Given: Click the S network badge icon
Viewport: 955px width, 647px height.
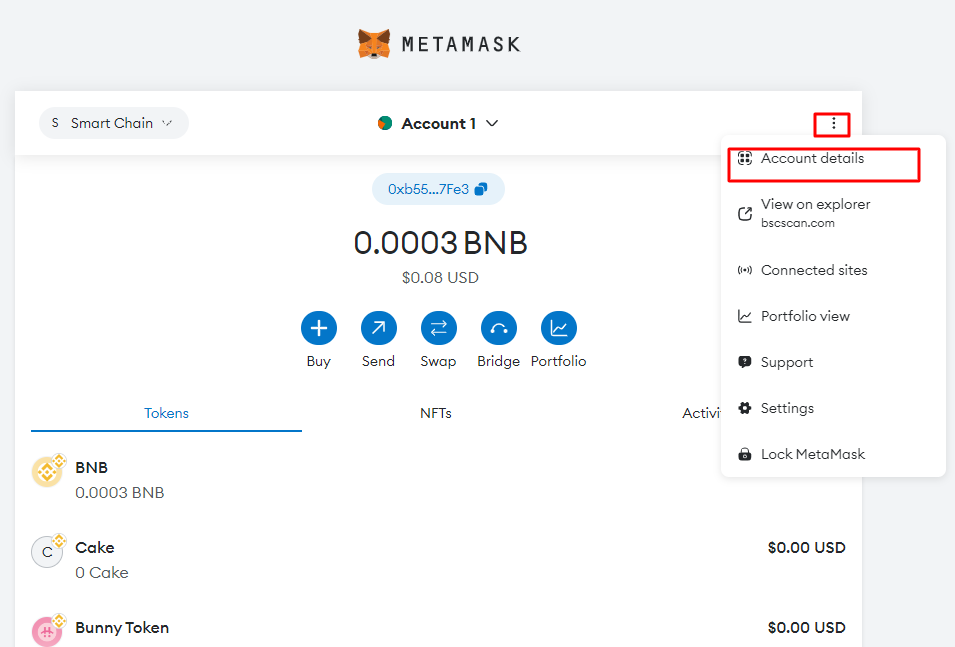Looking at the screenshot, I should [x=55, y=123].
